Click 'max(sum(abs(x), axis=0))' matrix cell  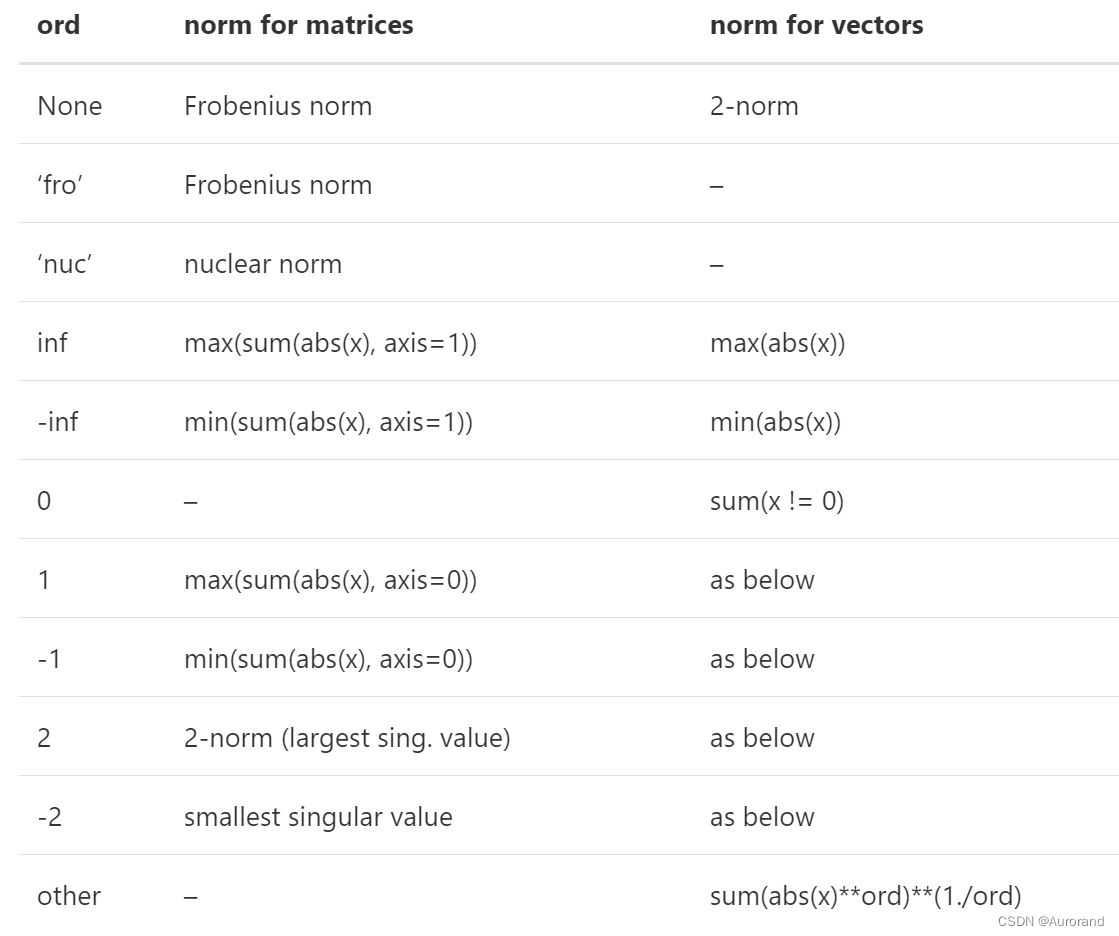330,580
